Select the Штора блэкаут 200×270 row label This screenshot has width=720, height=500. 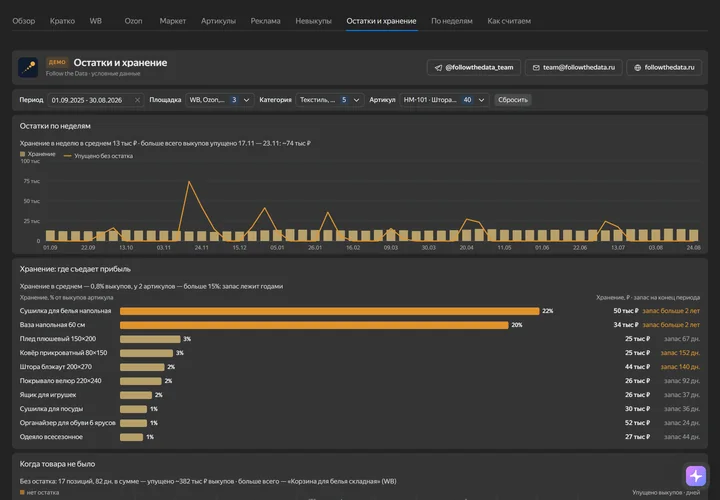(x=56, y=367)
